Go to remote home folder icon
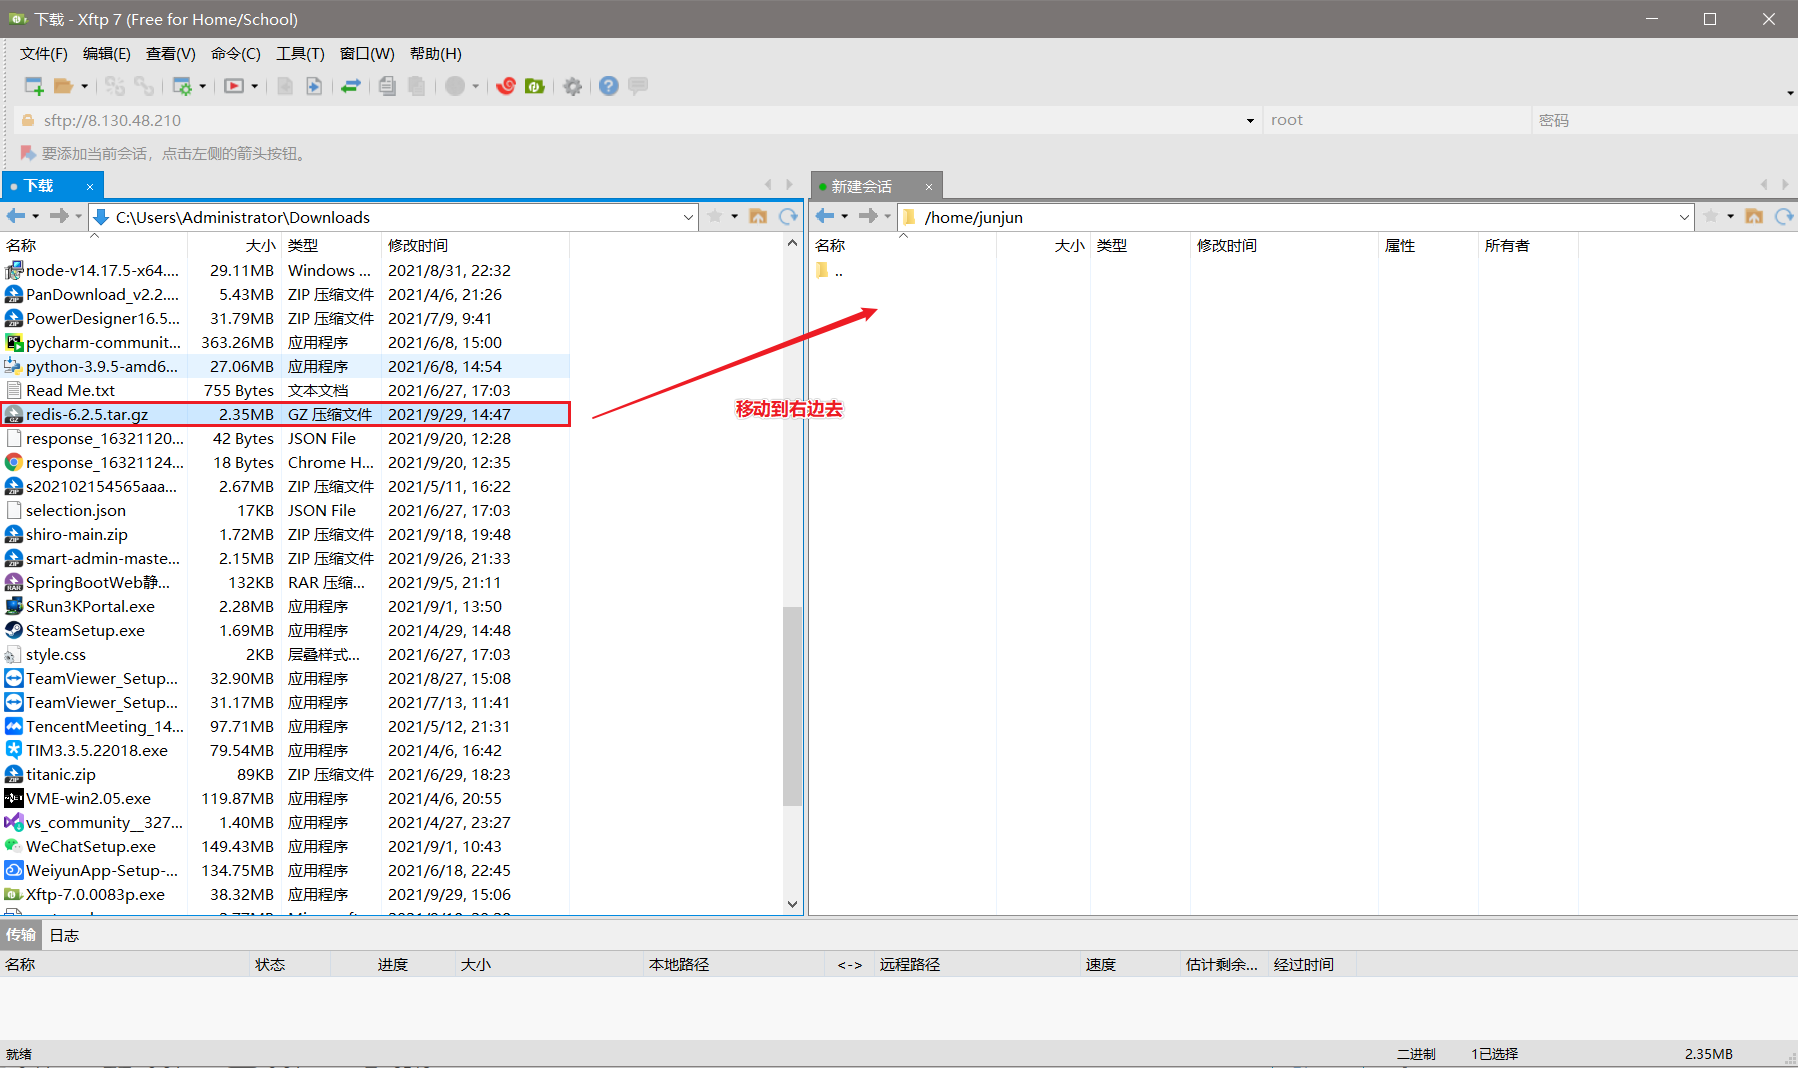 click(x=1754, y=216)
